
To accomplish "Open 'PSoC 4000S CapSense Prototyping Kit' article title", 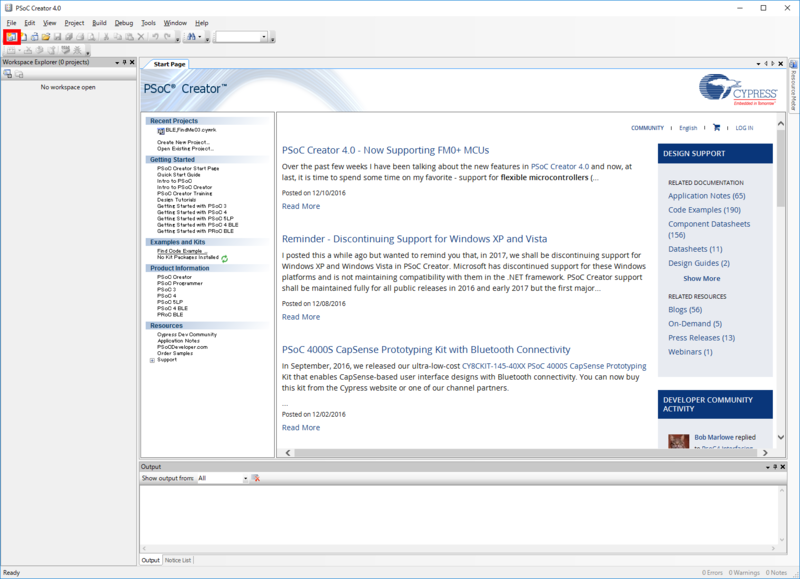I will pyautogui.click(x=426, y=349).
